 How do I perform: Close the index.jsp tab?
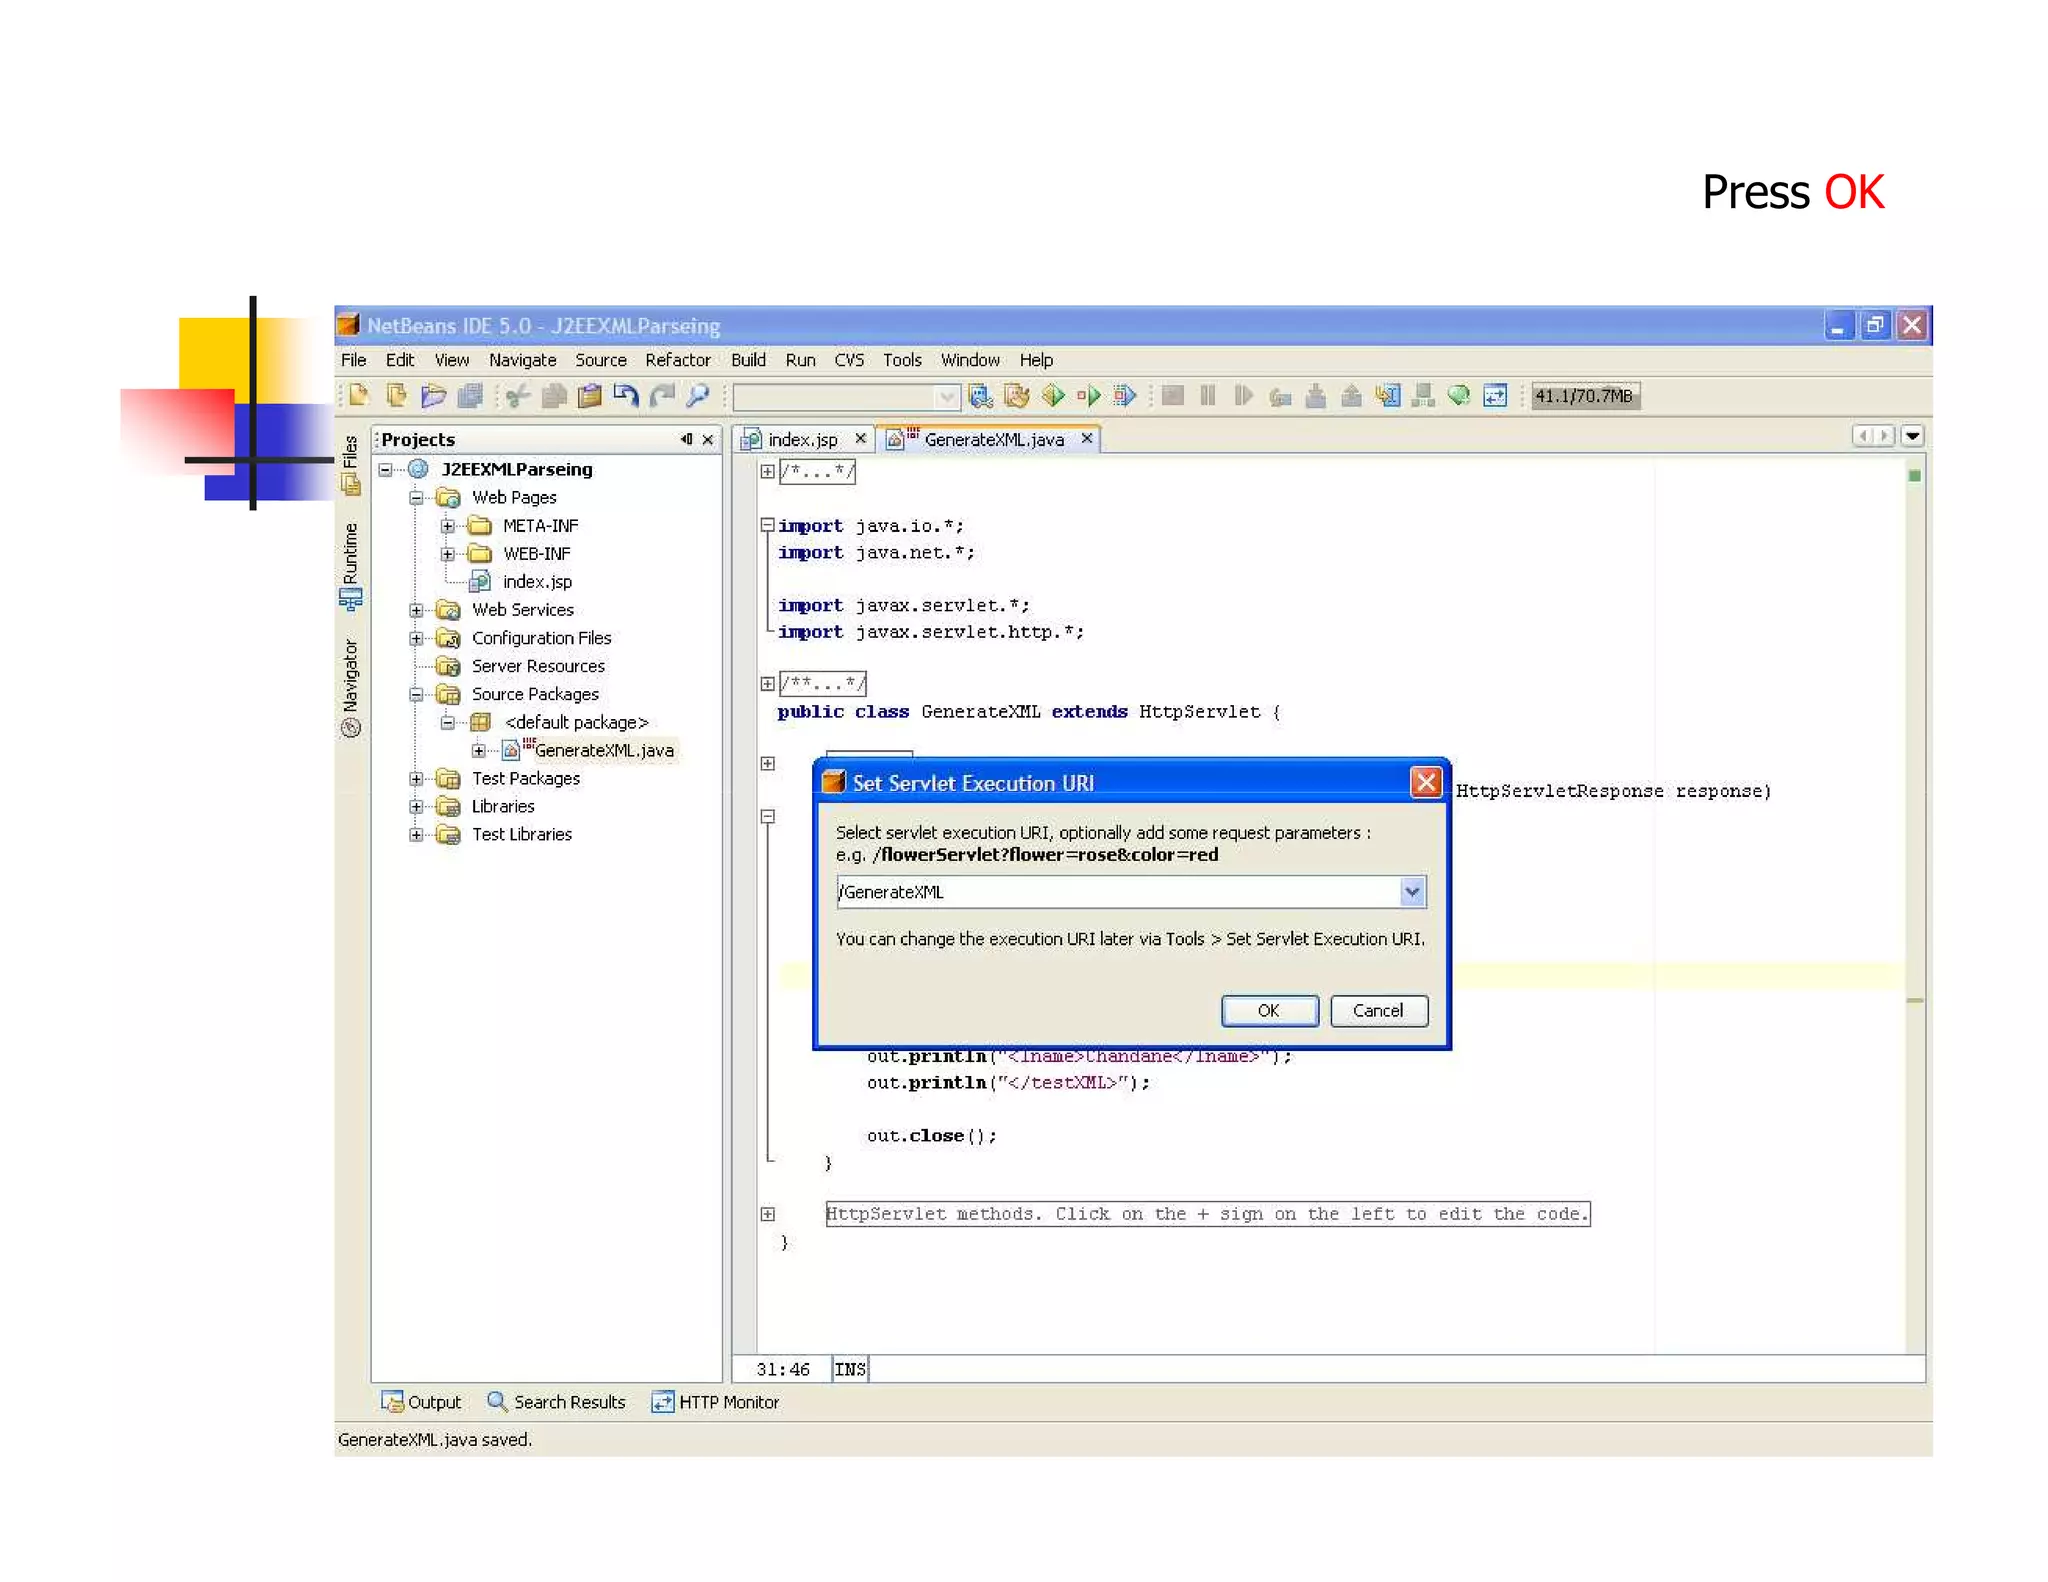860,439
